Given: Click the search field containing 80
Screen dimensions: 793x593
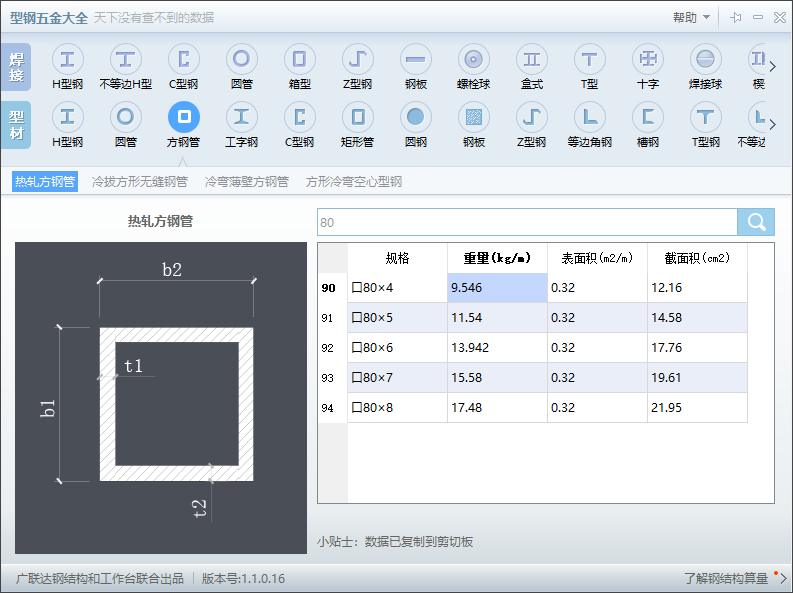Looking at the screenshot, I should coord(526,222).
